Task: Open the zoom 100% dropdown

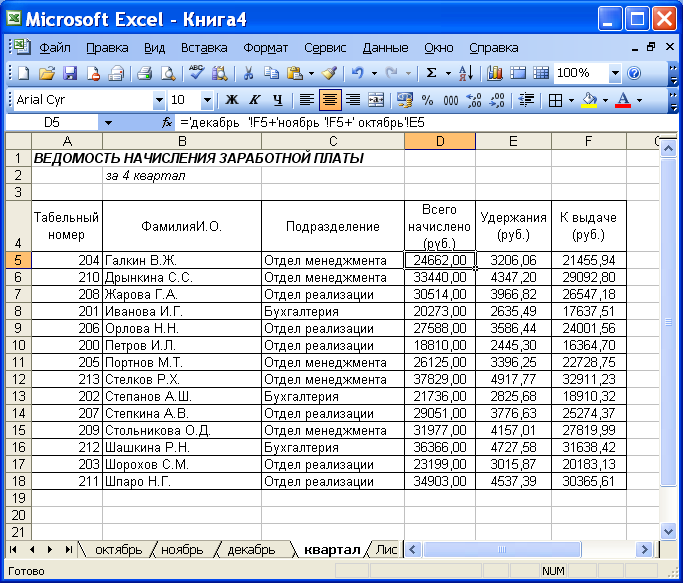Action: [615, 73]
